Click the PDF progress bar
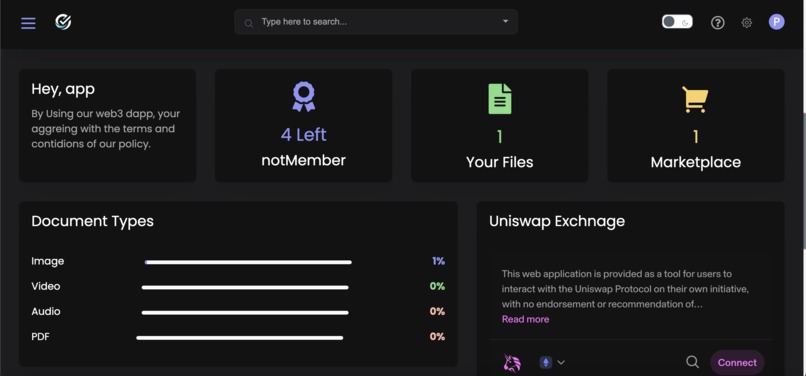 click(240, 338)
